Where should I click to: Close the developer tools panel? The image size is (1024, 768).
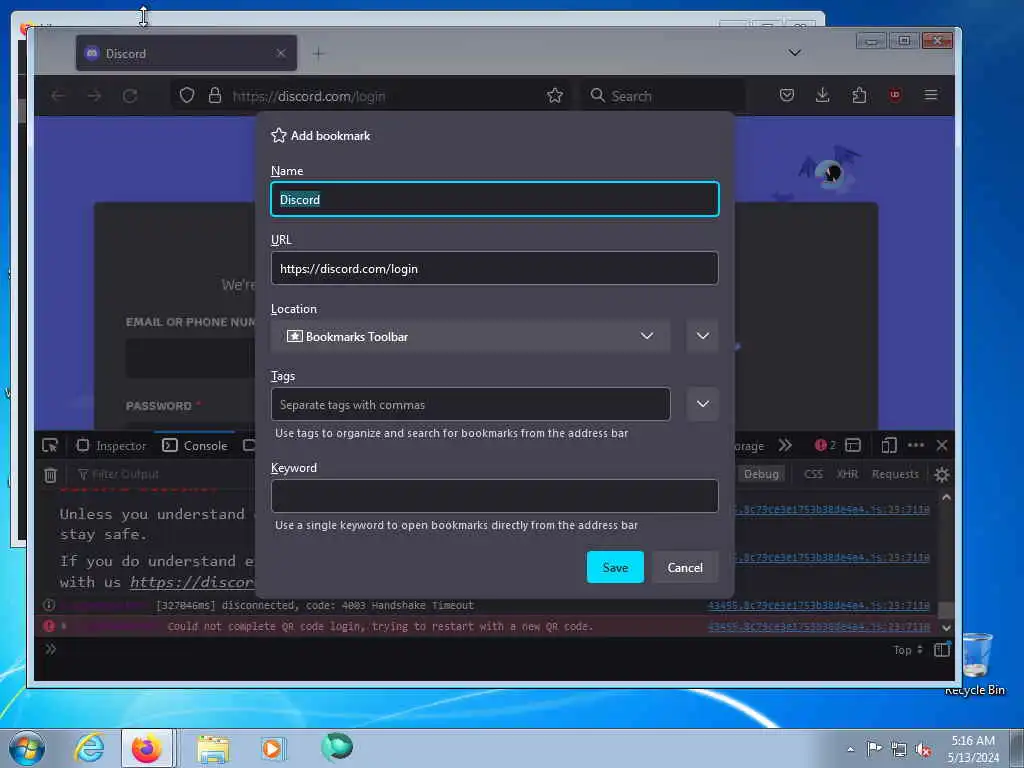coord(942,445)
